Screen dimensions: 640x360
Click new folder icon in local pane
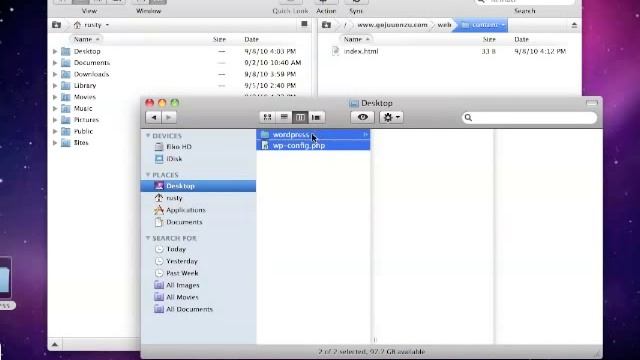click(x=56, y=25)
